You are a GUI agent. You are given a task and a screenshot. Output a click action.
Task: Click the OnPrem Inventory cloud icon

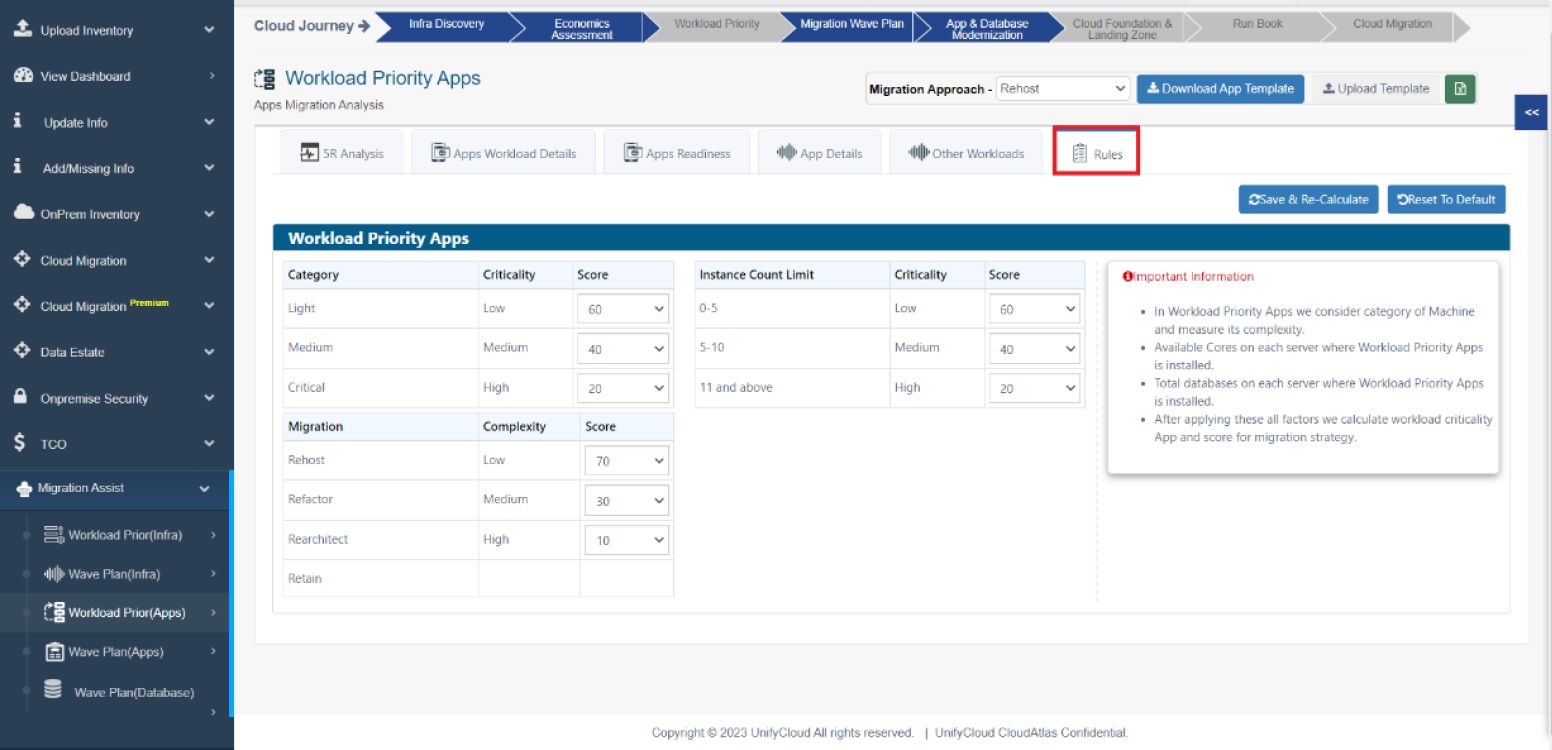point(22,213)
